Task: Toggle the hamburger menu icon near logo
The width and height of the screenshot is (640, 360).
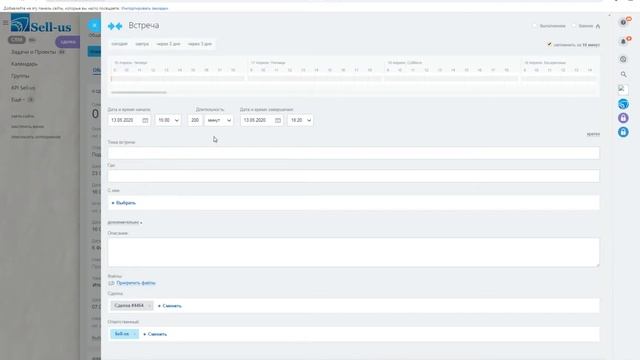Action: click(5, 23)
